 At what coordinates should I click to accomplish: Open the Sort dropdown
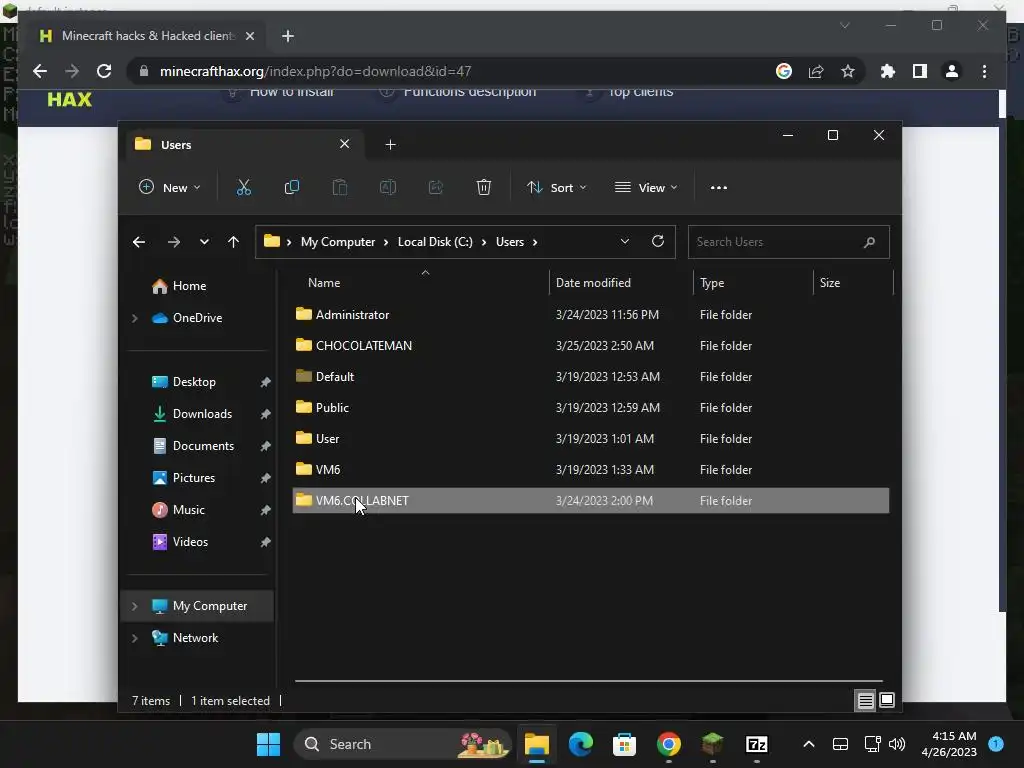[x=556, y=187]
